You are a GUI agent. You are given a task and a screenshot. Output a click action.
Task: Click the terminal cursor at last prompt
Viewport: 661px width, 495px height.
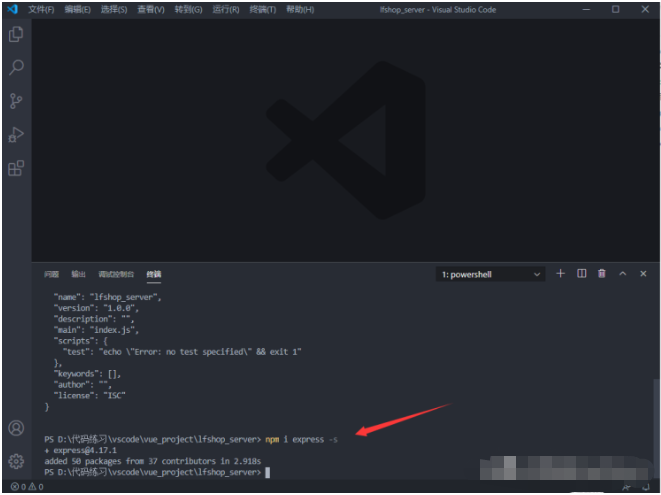click(267, 472)
